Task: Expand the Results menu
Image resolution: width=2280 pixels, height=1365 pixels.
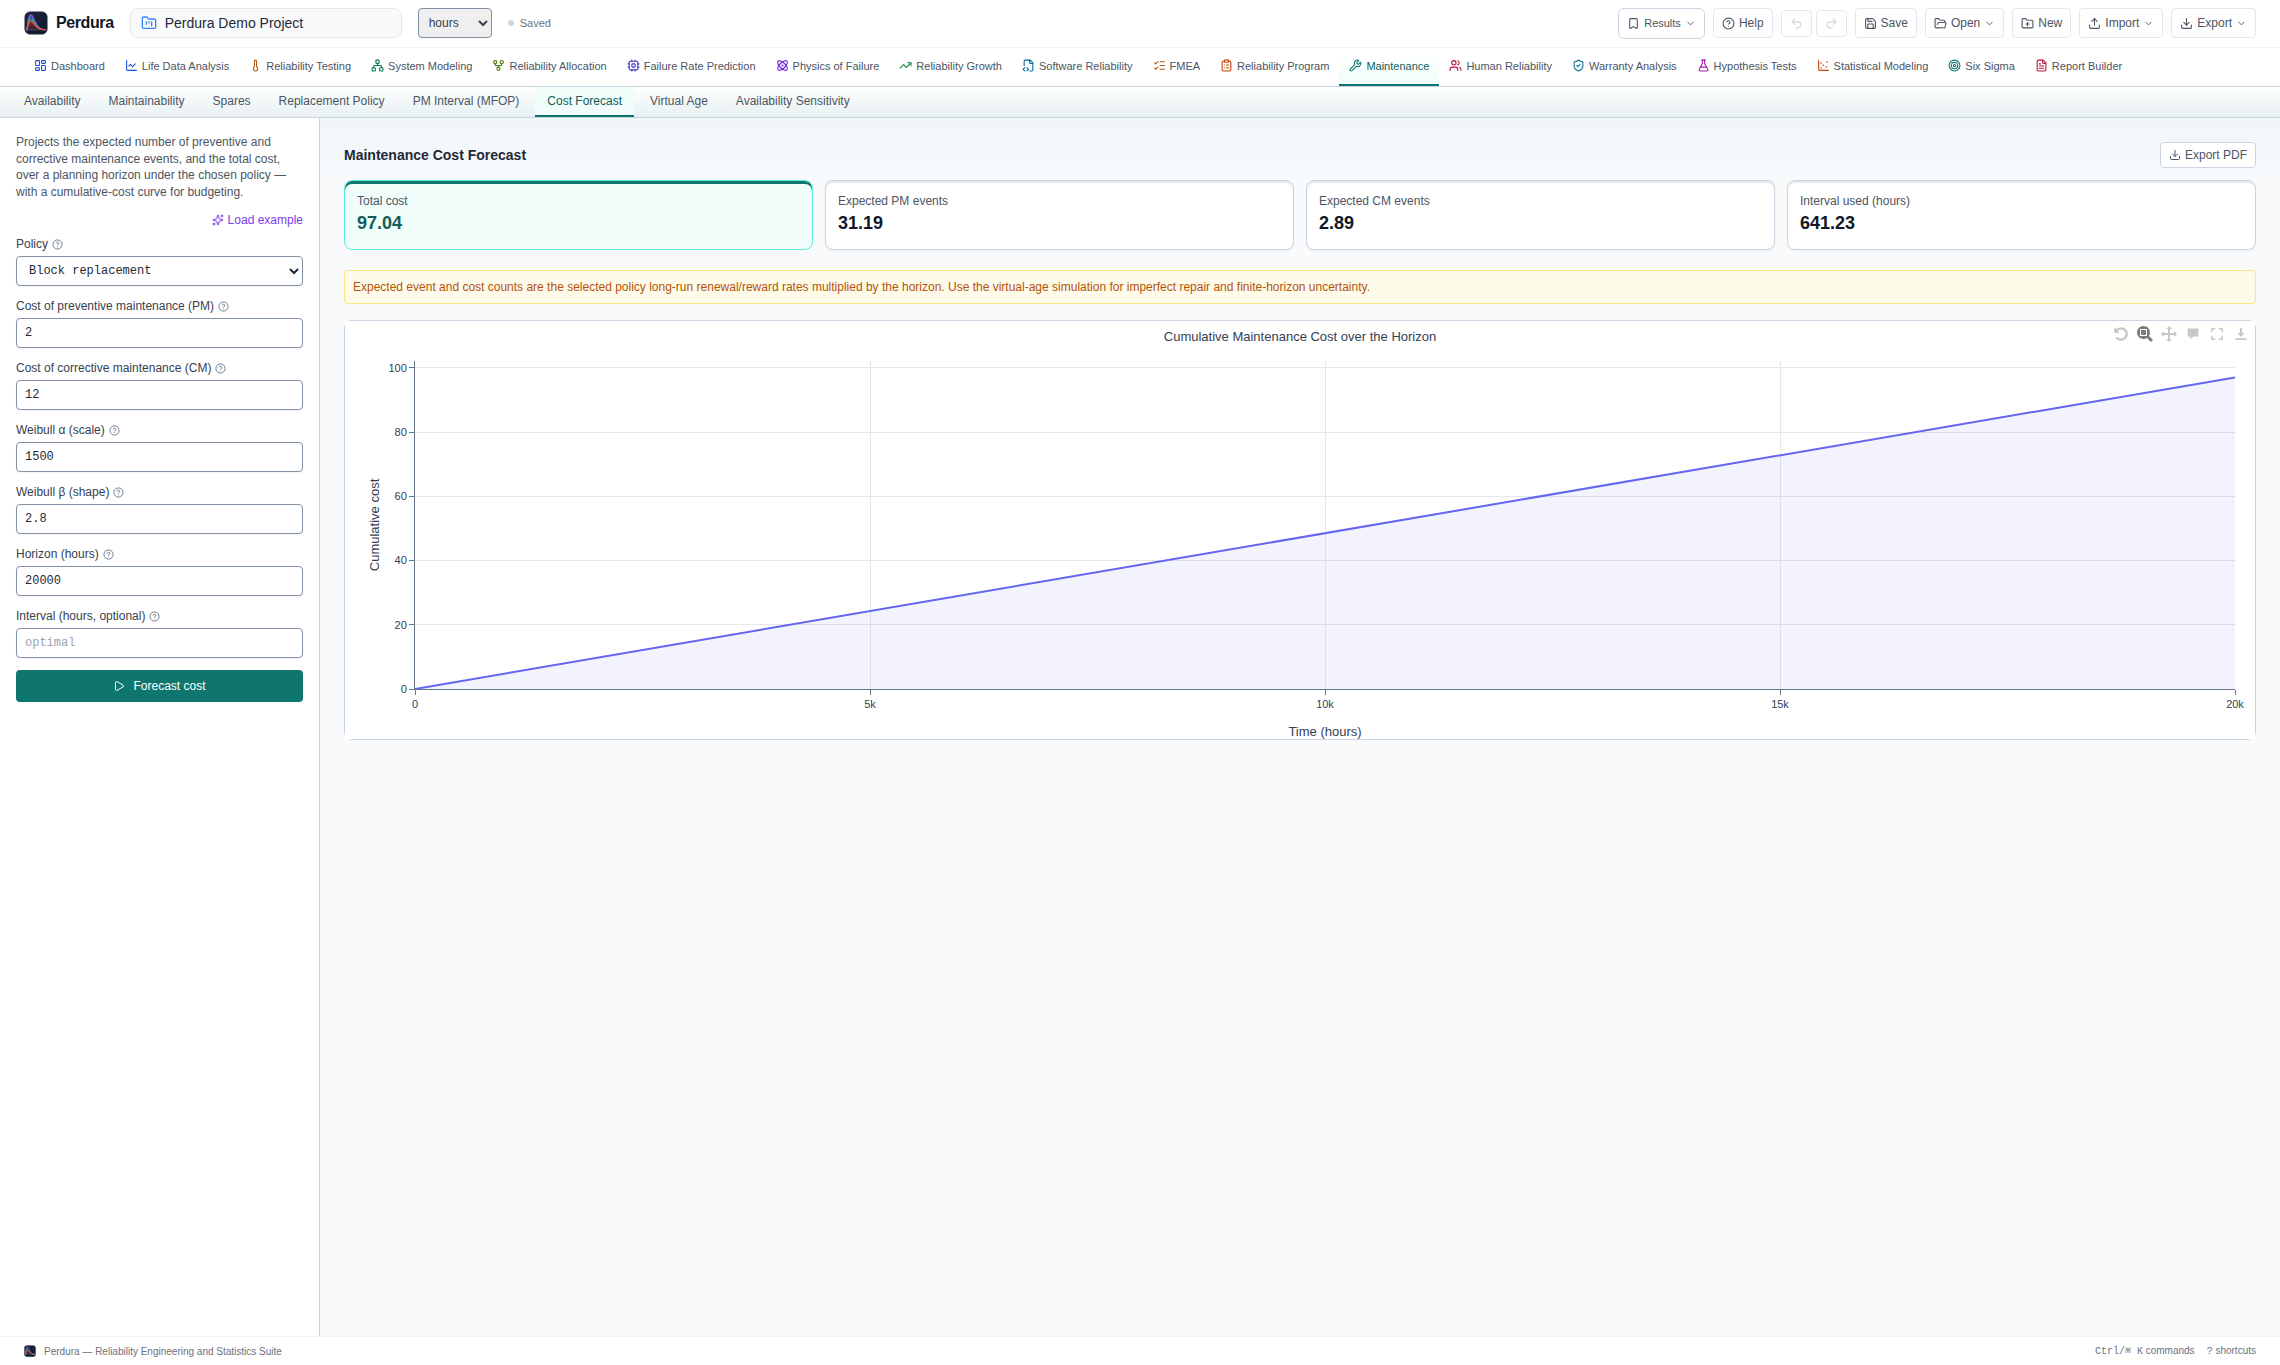Action: pyautogui.click(x=1661, y=23)
